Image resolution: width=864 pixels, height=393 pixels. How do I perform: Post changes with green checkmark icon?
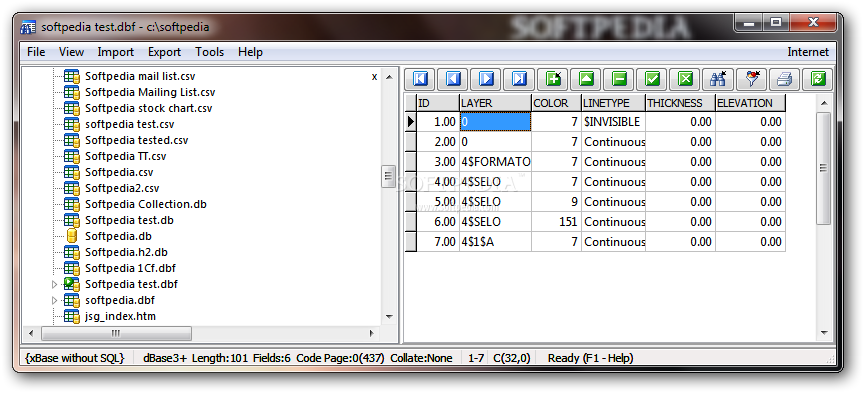652,79
